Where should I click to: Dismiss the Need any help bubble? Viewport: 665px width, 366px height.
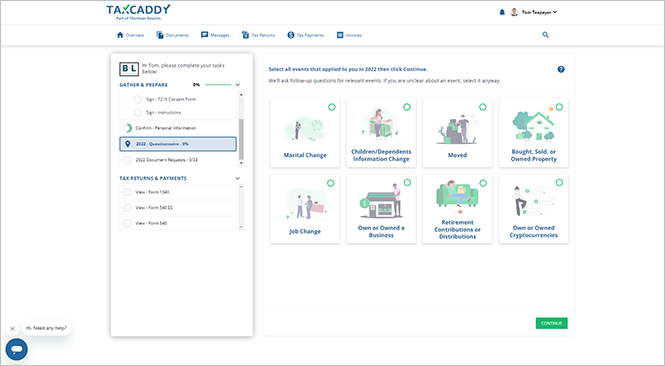pyautogui.click(x=12, y=329)
